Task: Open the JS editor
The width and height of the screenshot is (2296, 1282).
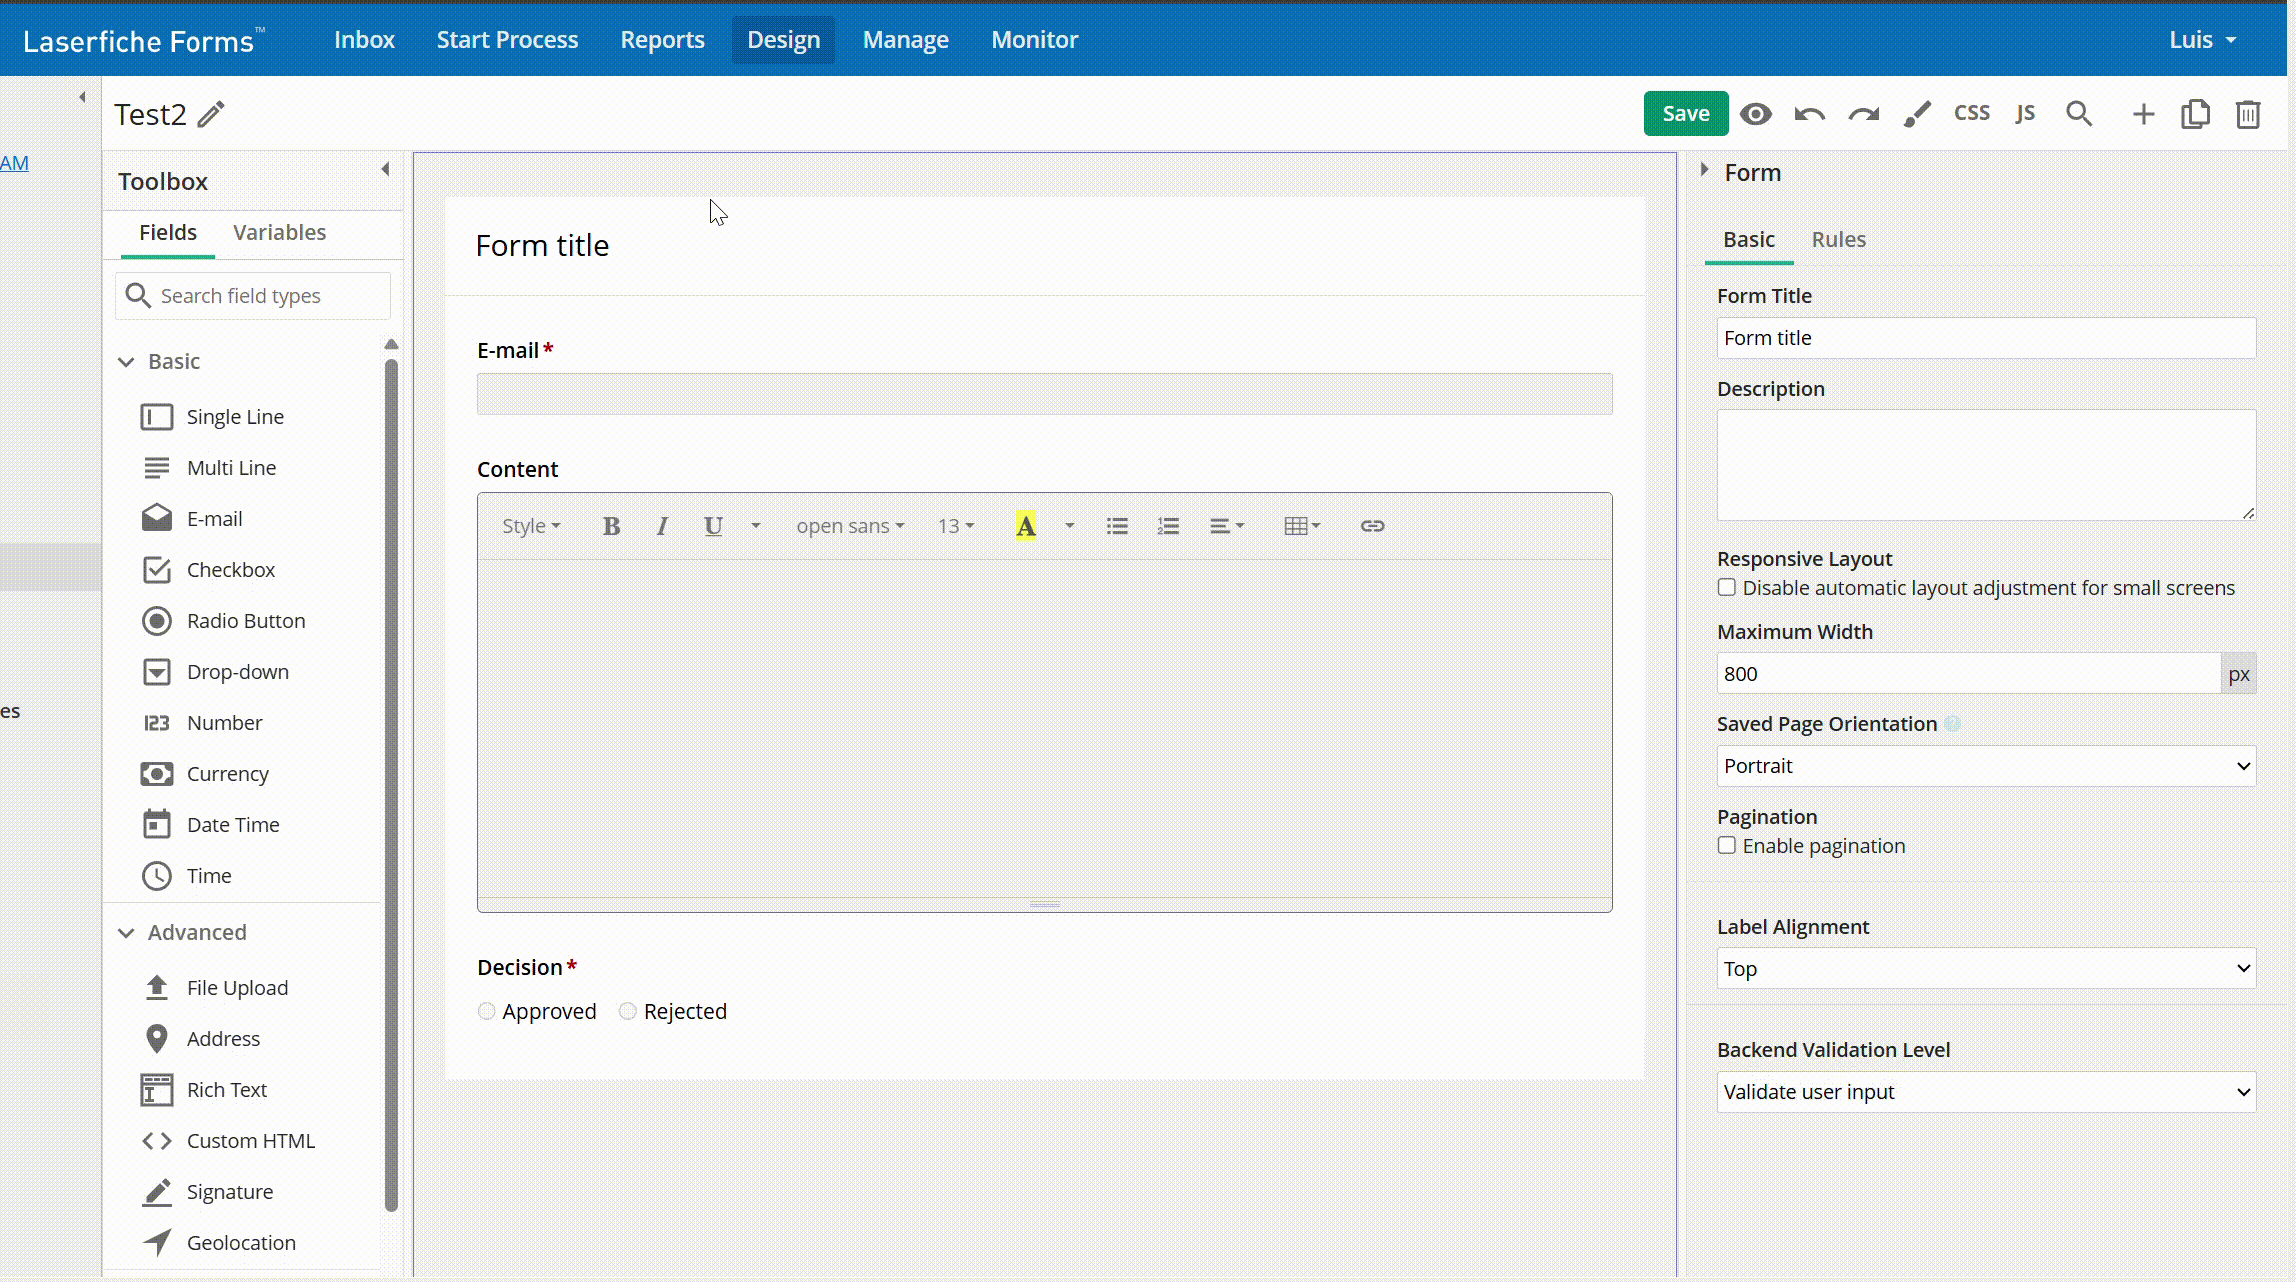Action: 2025,113
